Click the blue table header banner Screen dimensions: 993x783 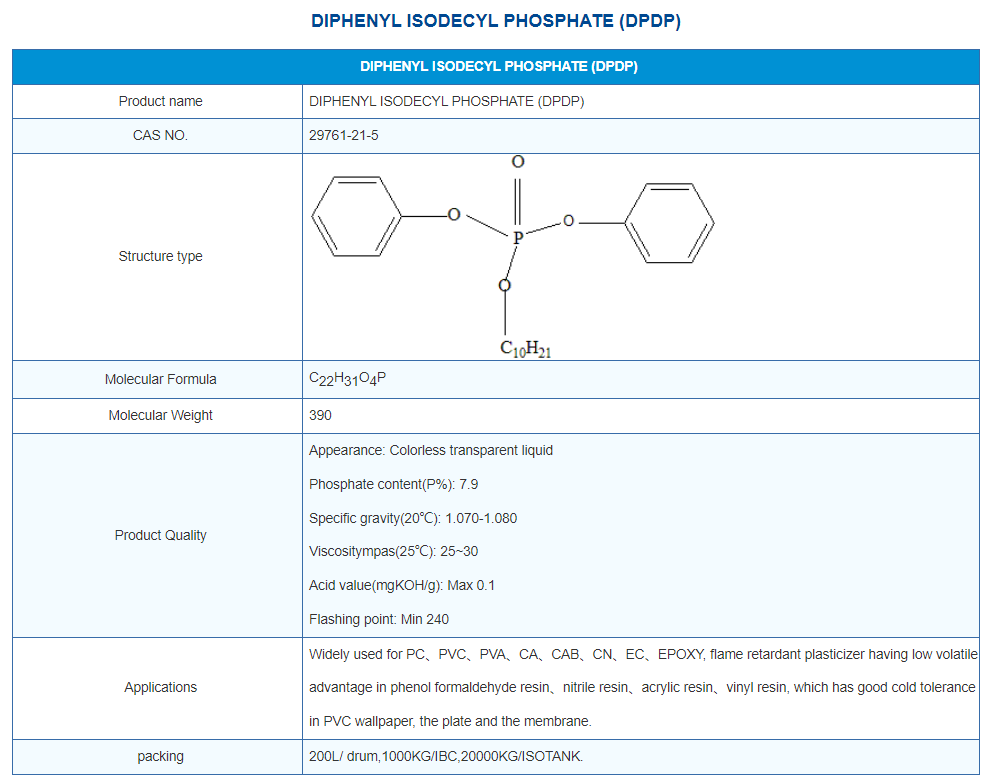[x=496, y=67]
